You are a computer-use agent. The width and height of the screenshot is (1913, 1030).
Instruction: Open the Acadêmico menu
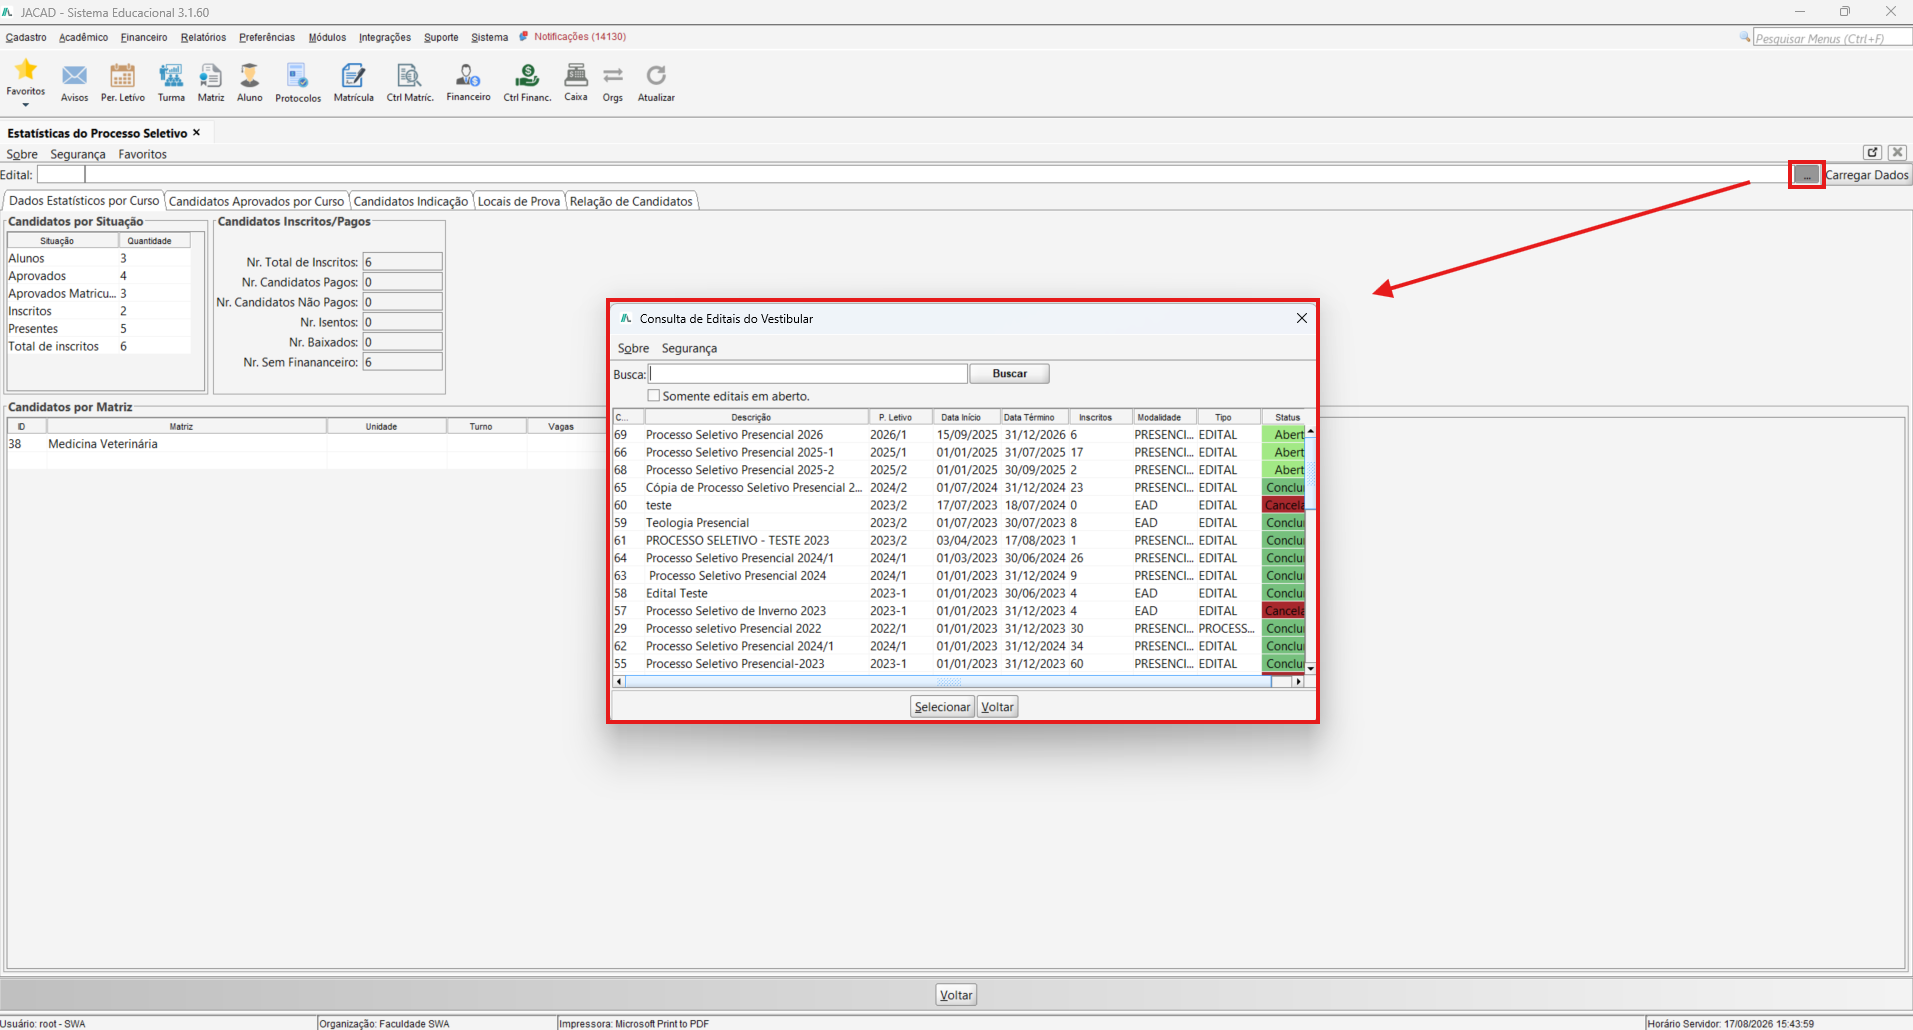point(83,37)
